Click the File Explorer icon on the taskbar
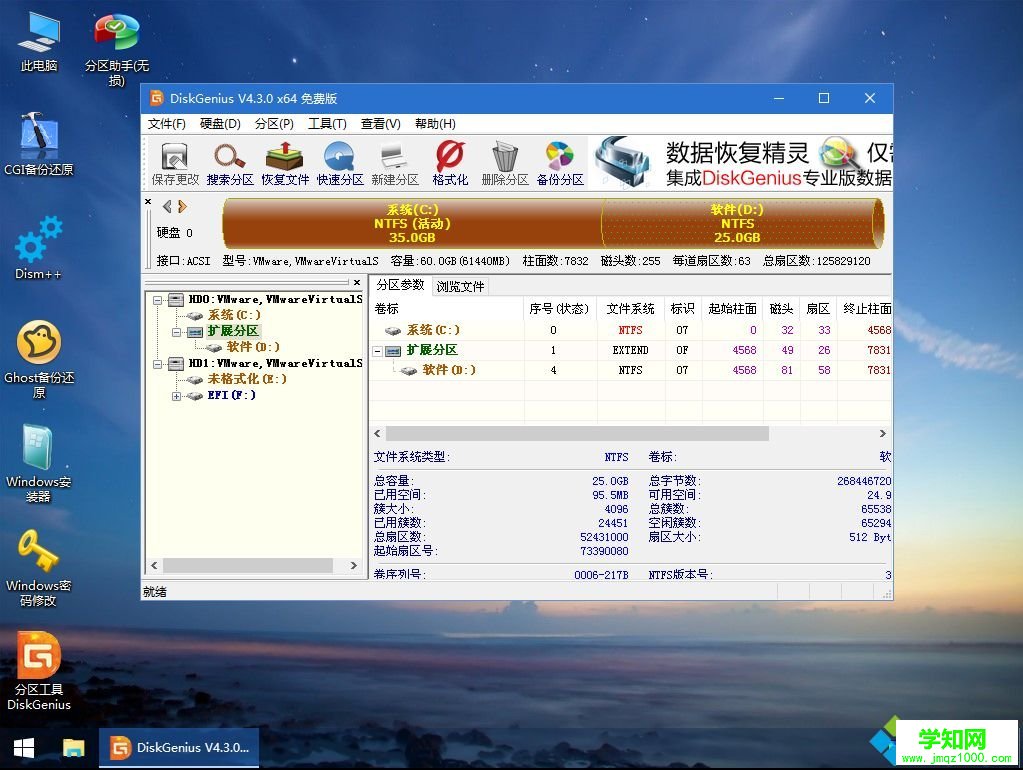 72,748
